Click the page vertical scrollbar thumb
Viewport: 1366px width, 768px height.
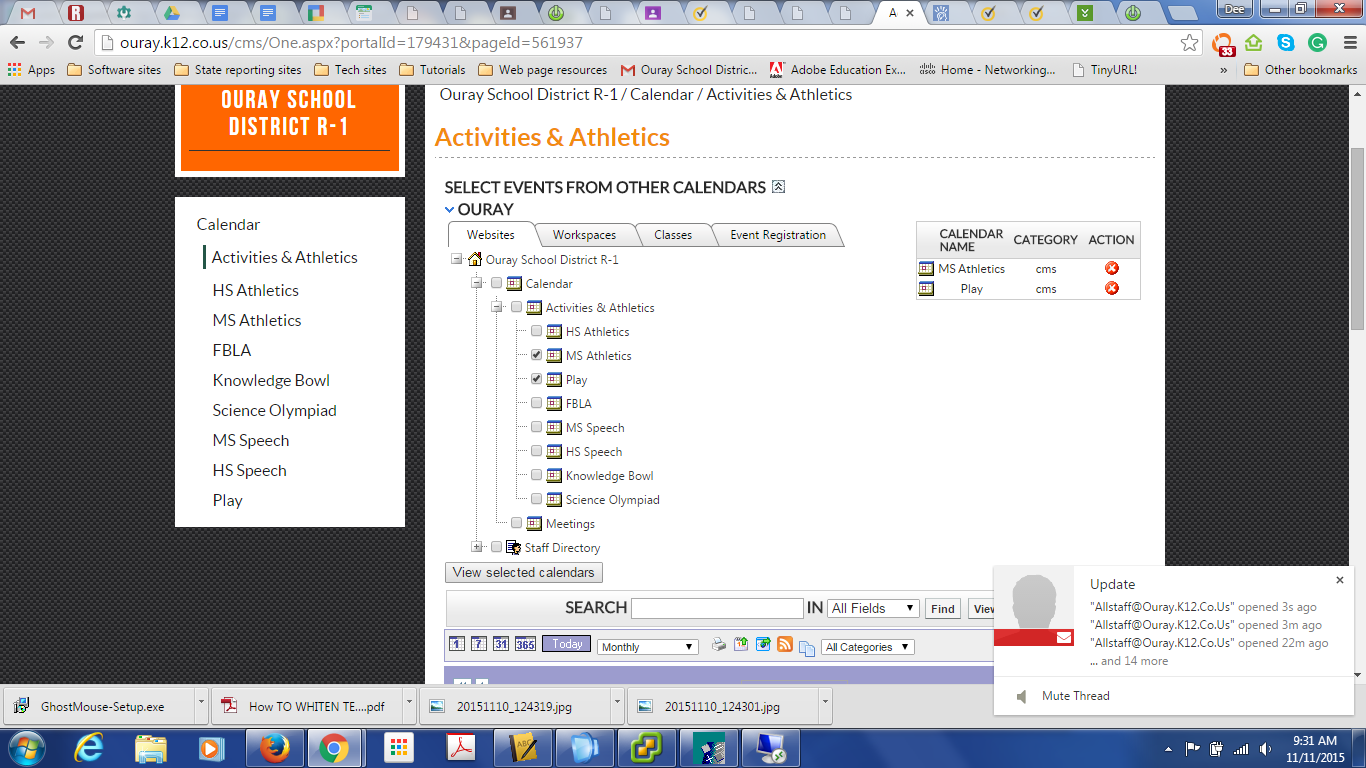pos(1357,238)
